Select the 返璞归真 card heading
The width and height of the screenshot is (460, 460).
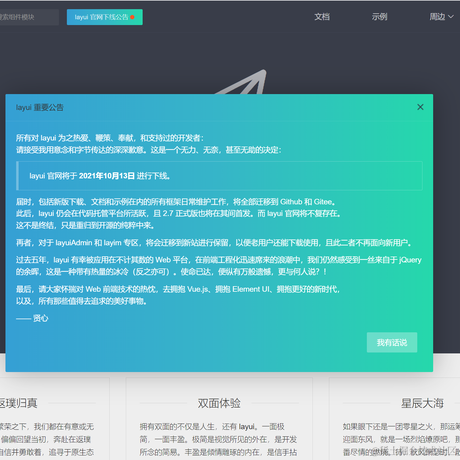(18, 403)
